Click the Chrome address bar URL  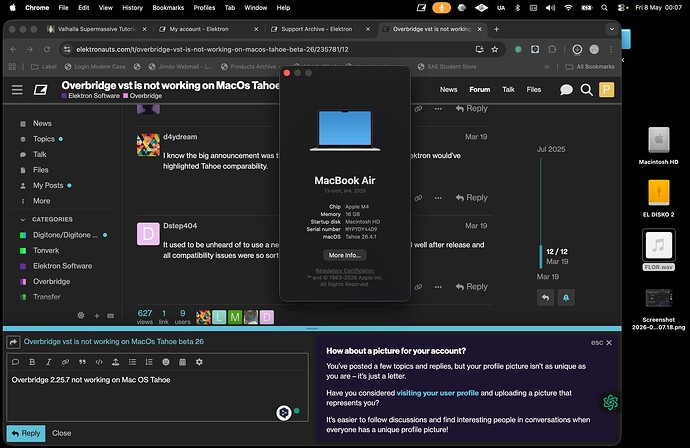[x=212, y=49]
